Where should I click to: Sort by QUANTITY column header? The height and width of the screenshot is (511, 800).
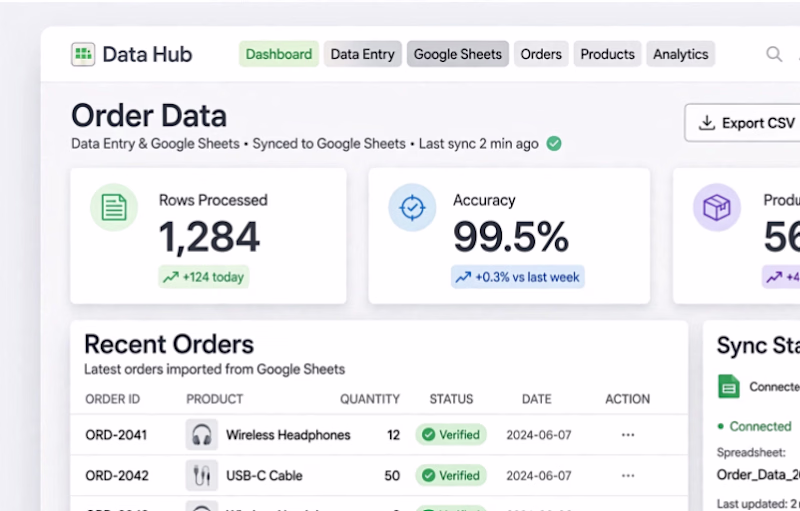(370, 399)
